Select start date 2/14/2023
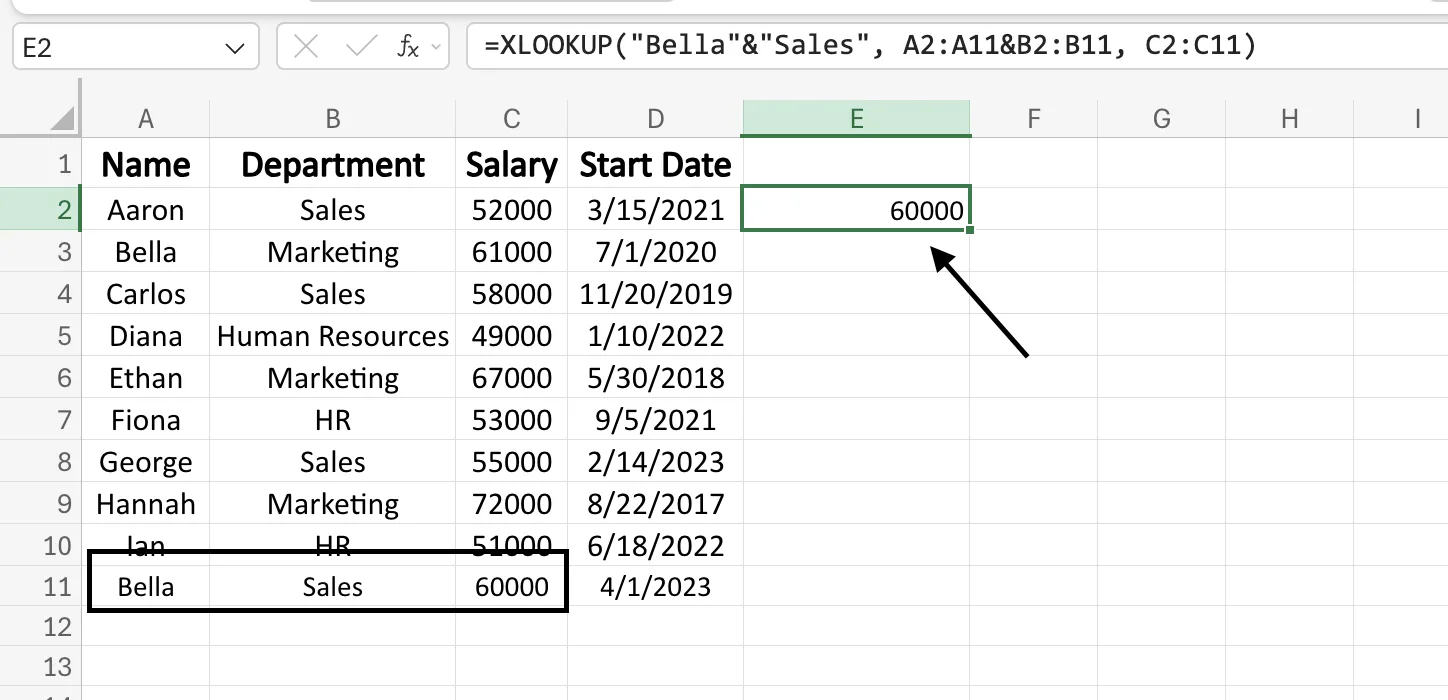1448x700 pixels. tap(656, 462)
